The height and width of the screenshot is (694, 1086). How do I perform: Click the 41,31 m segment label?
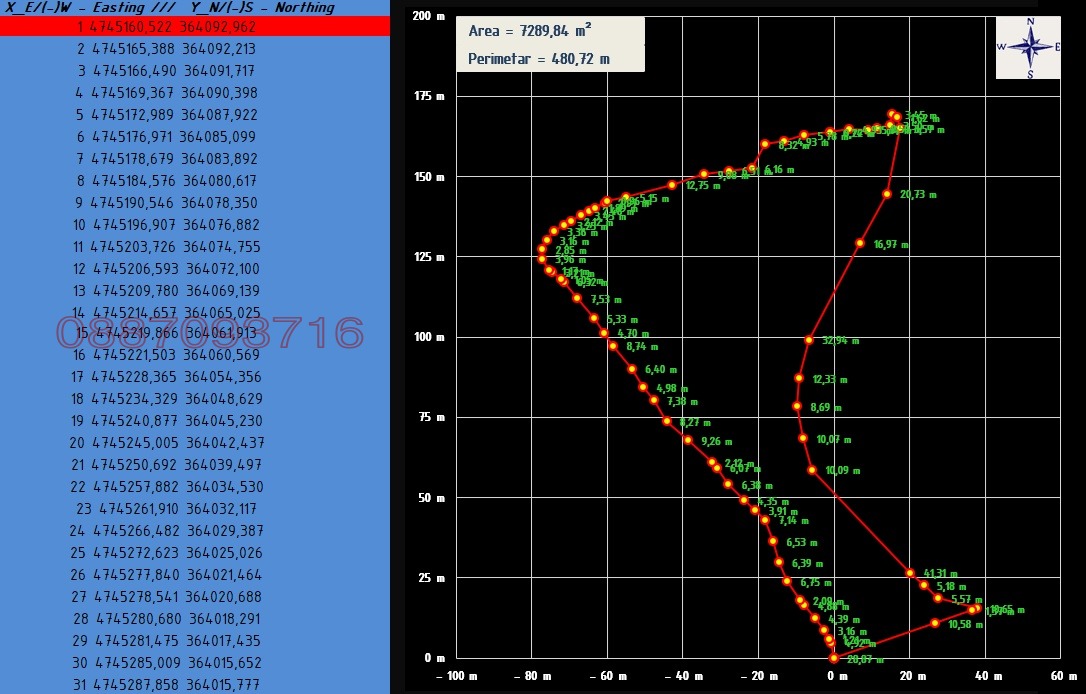point(940,573)
